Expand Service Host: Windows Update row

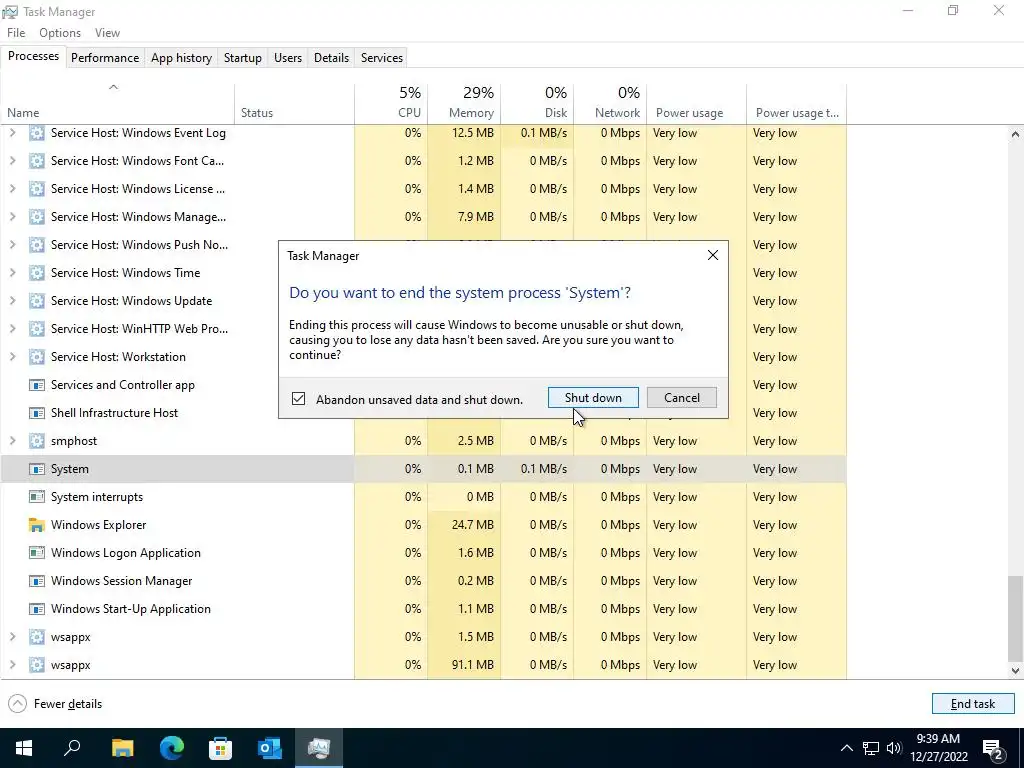[12, 301]
